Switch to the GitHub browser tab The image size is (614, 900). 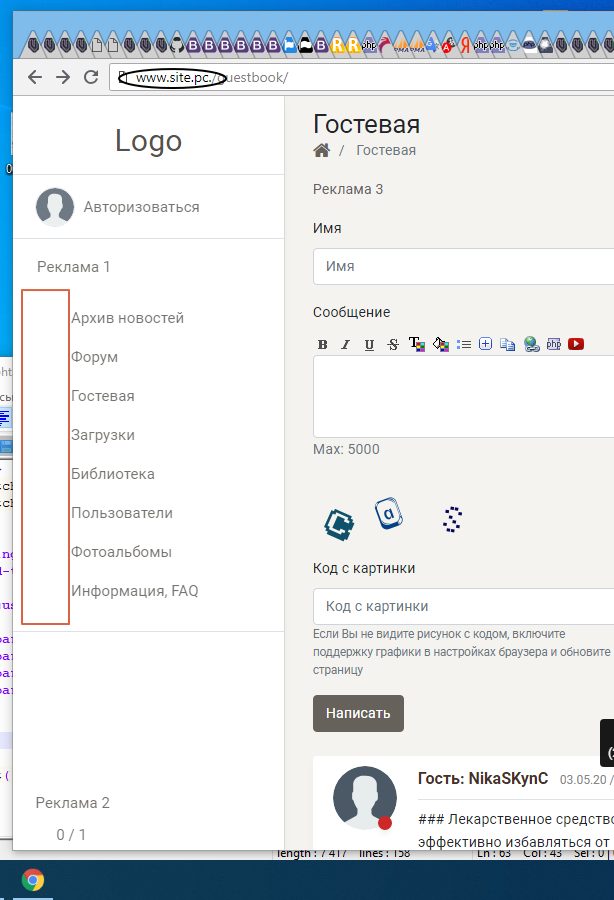177,45
